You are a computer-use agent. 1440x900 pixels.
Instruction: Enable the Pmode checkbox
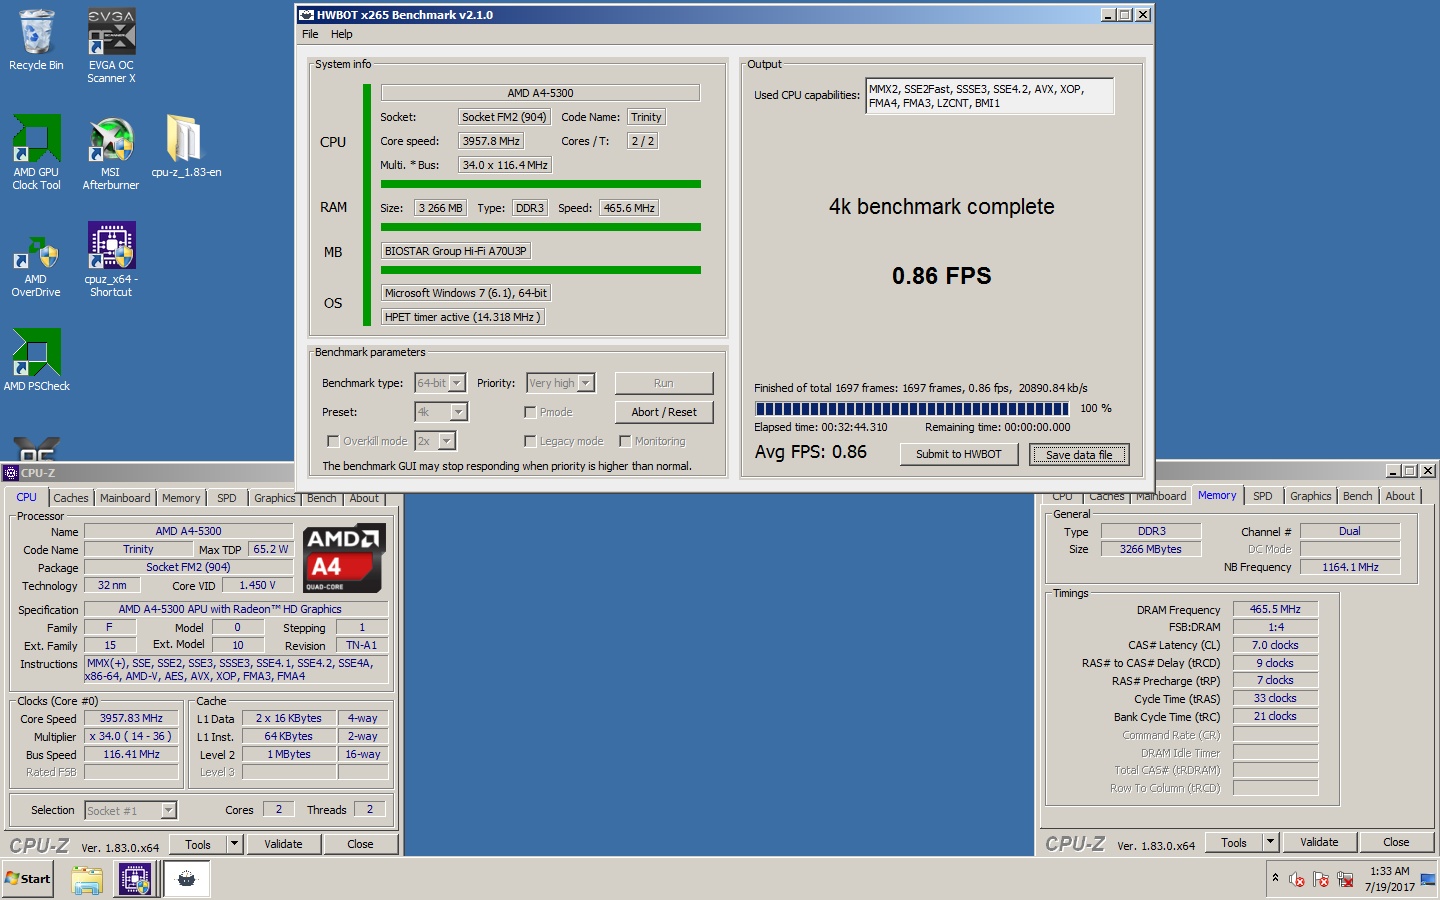530,412
